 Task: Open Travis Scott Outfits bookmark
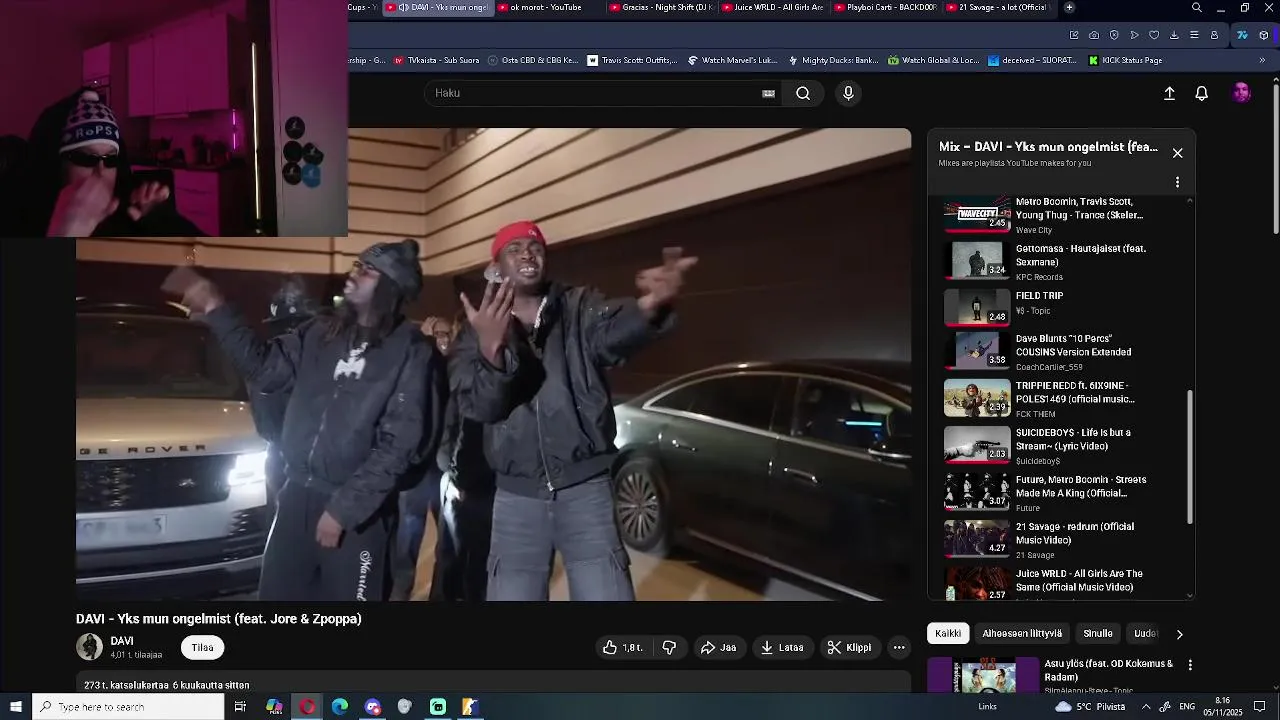(632, 60)
